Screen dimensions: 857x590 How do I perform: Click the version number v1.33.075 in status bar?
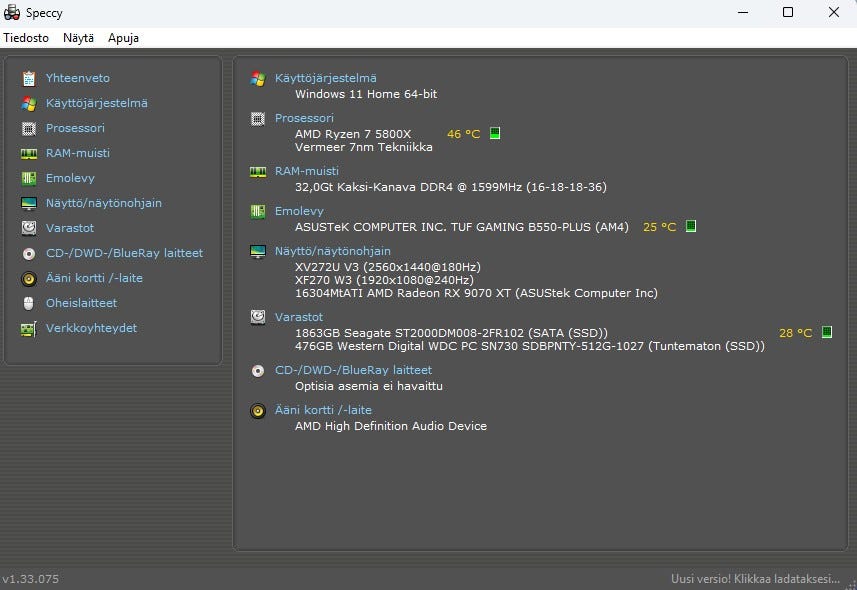coord(31,579)
